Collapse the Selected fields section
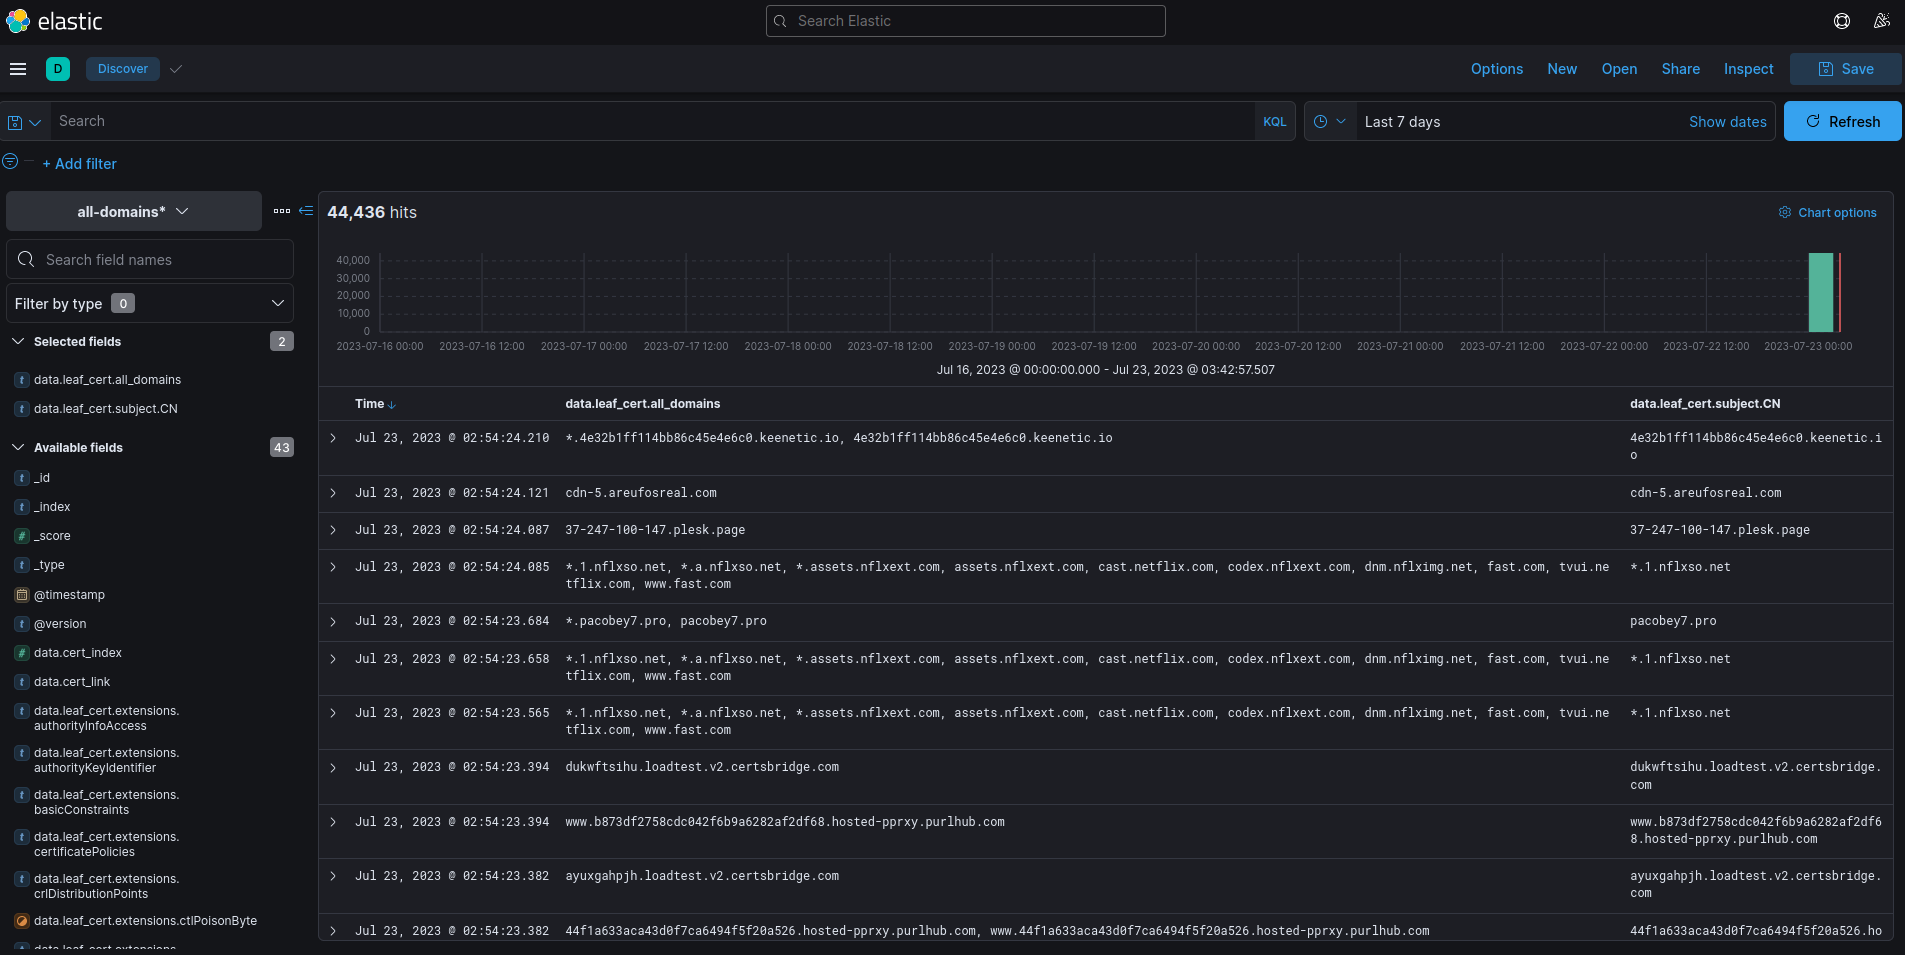 pos(18,342)
